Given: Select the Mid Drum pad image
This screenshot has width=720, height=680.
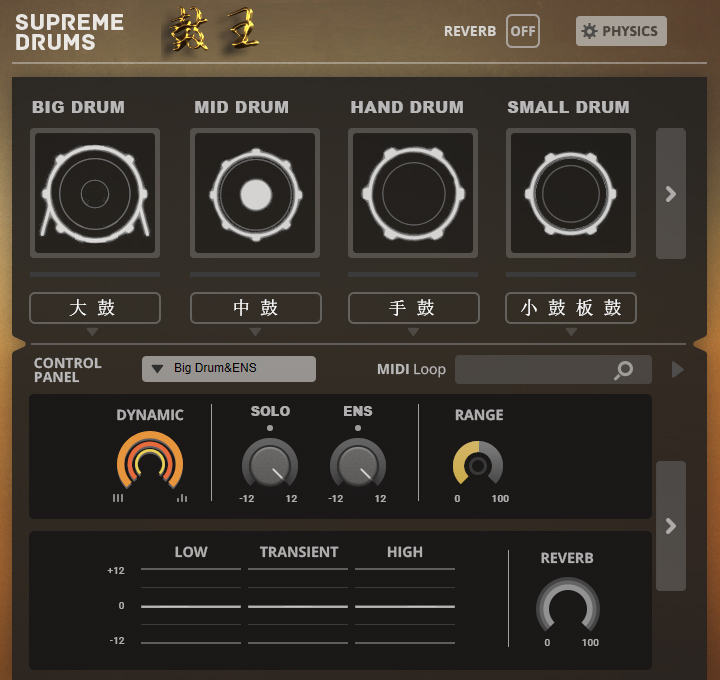Looking at the screenshot, I should (255, 193).
